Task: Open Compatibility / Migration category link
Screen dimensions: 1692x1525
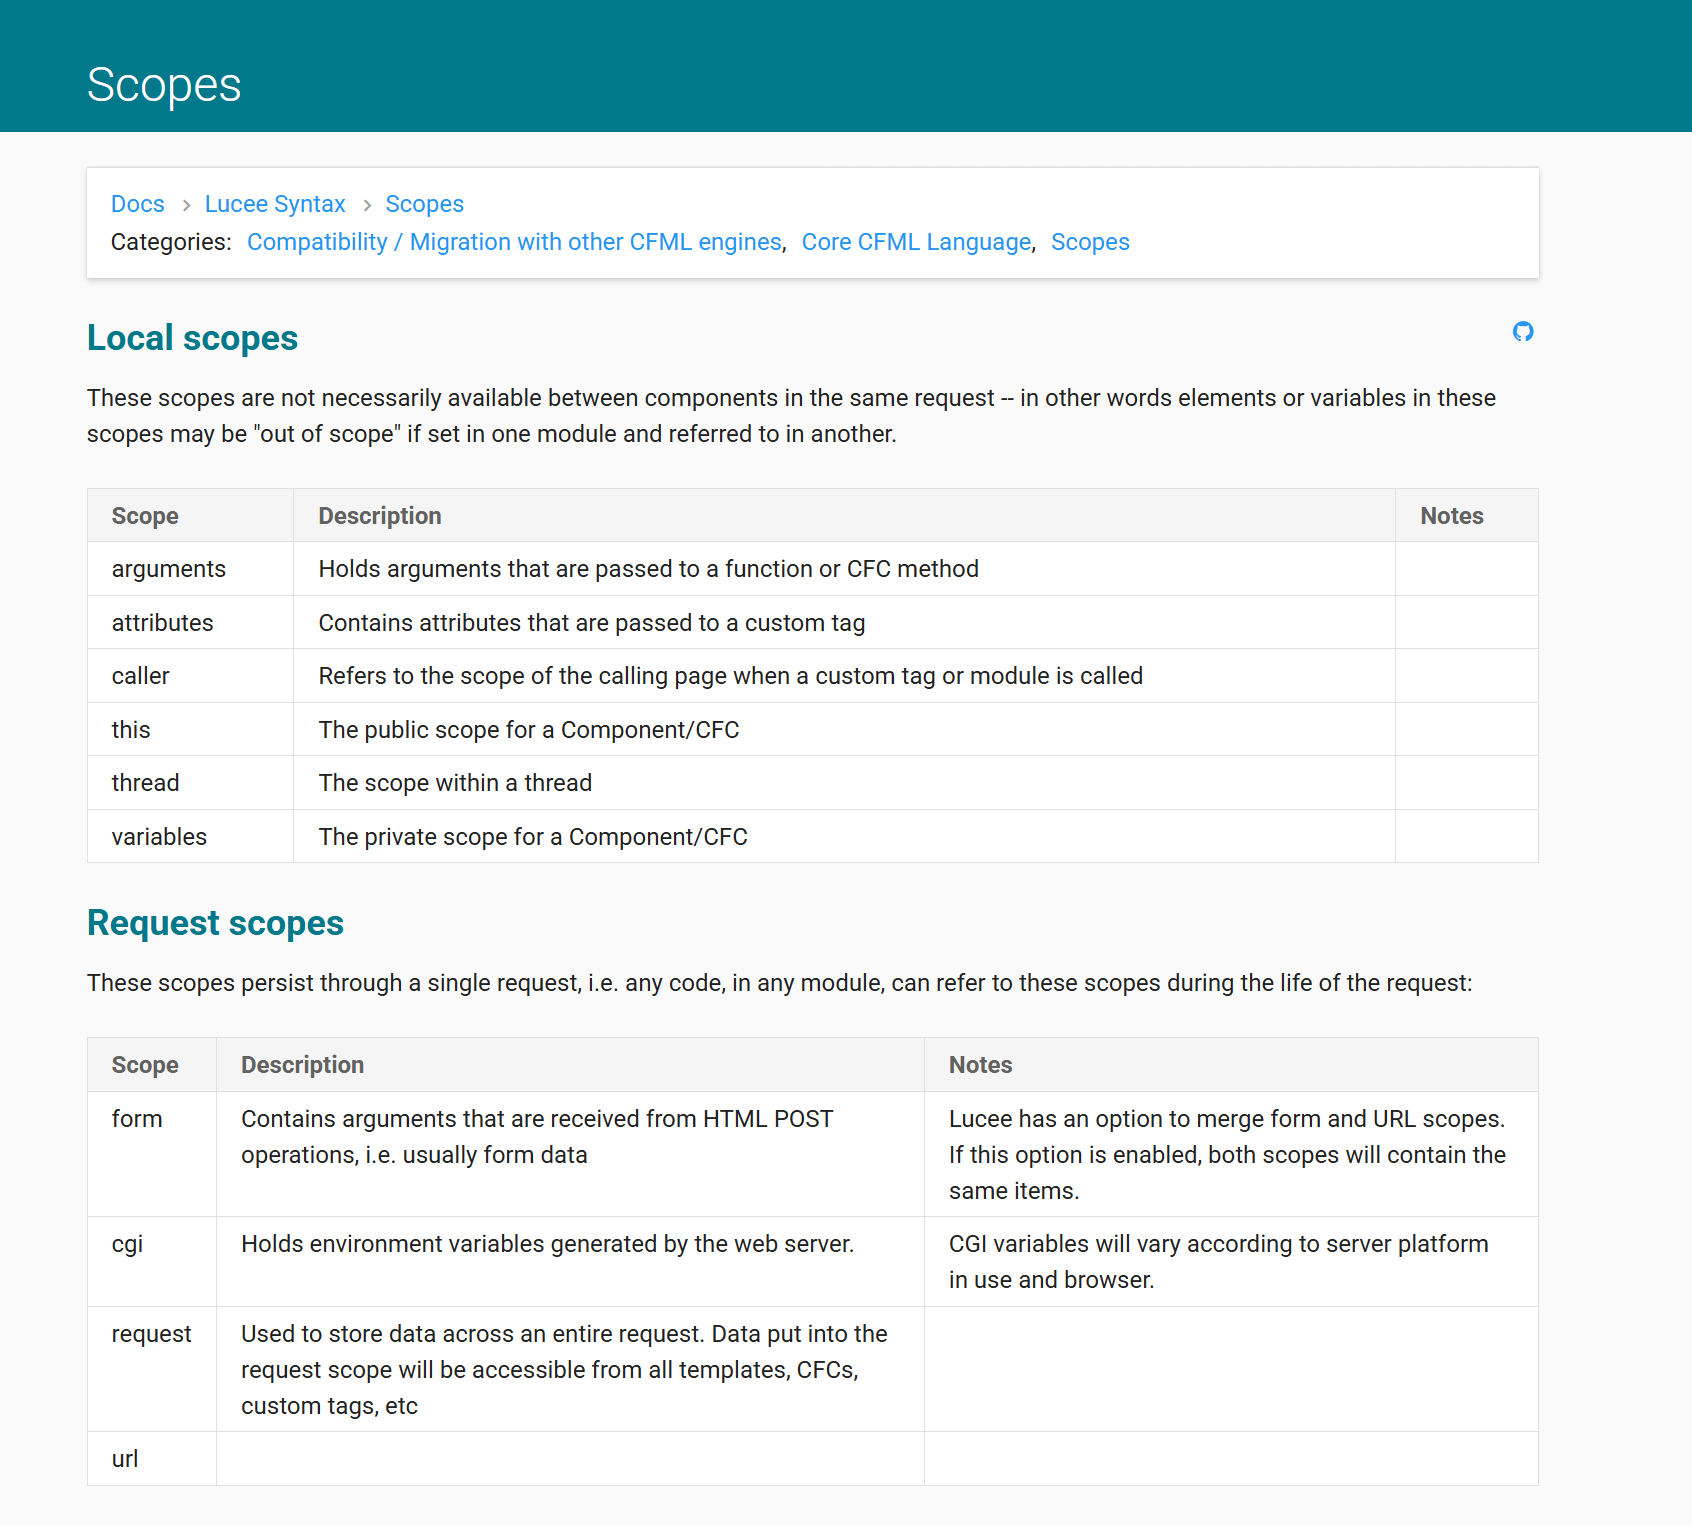Action: pos(514,242)
